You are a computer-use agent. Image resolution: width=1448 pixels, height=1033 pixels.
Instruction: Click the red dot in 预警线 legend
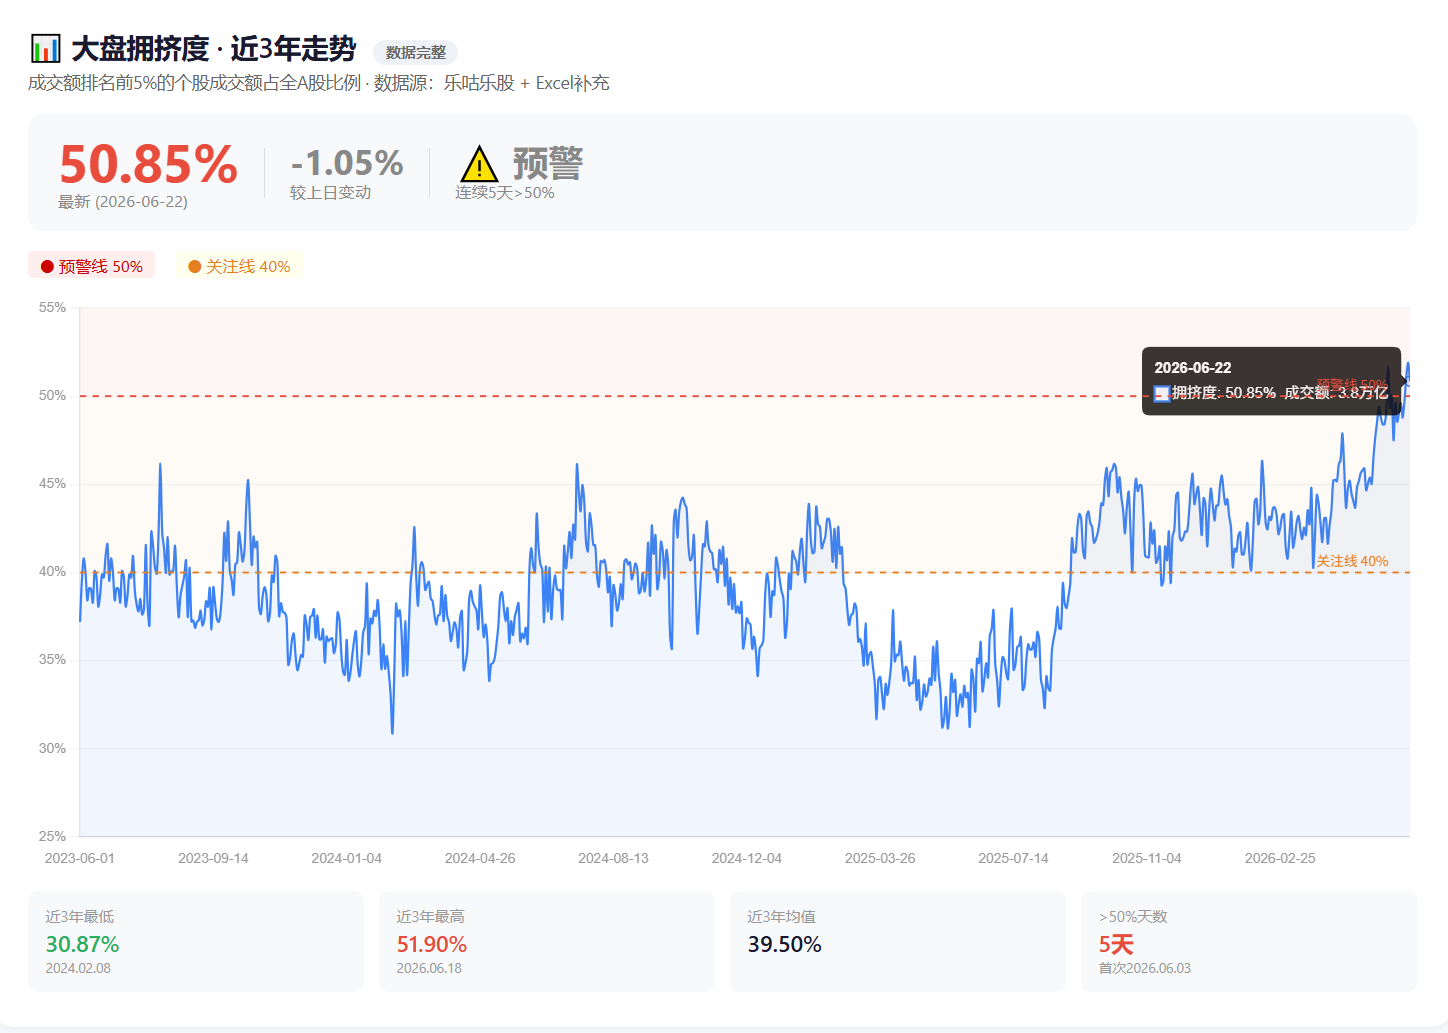tap(47, 266)
